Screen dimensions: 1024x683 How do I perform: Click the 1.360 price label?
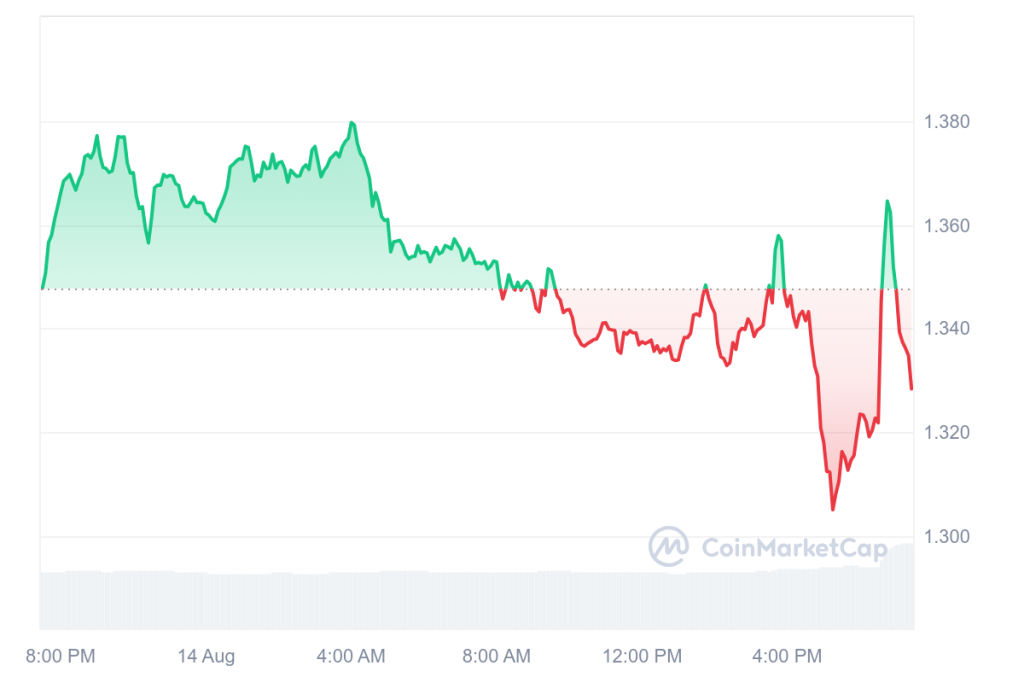coord(945,226)
